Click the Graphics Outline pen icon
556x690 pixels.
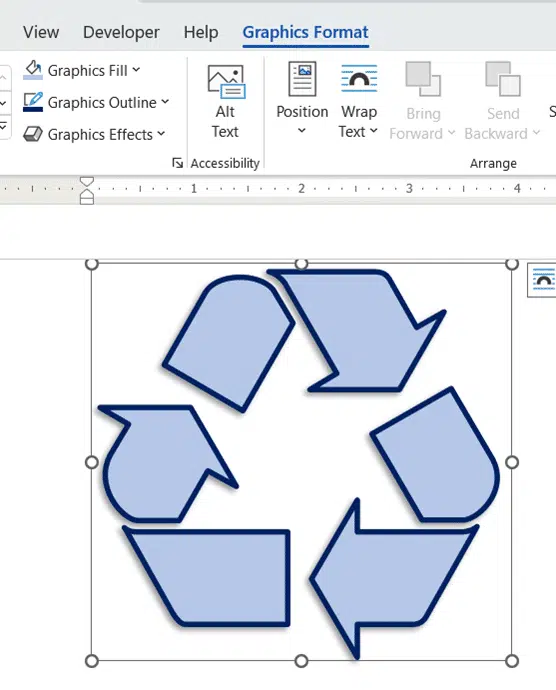pos(33,102)
